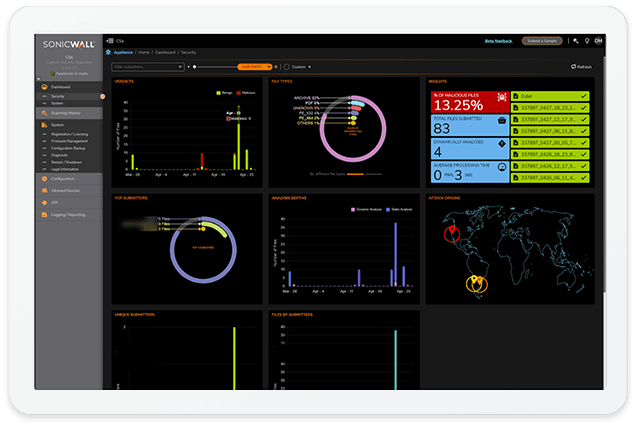The image size is (637, 427).
Task: Click the API sidebar icon
Action: tap(42, 203)
